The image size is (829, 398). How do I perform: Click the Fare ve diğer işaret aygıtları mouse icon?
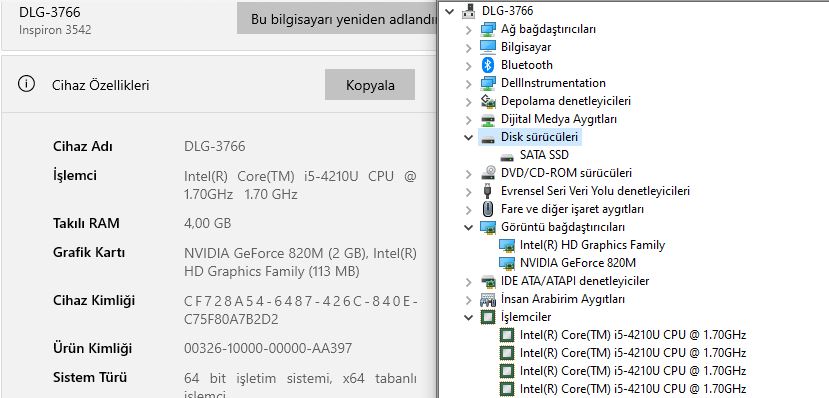tap(487, 209)
